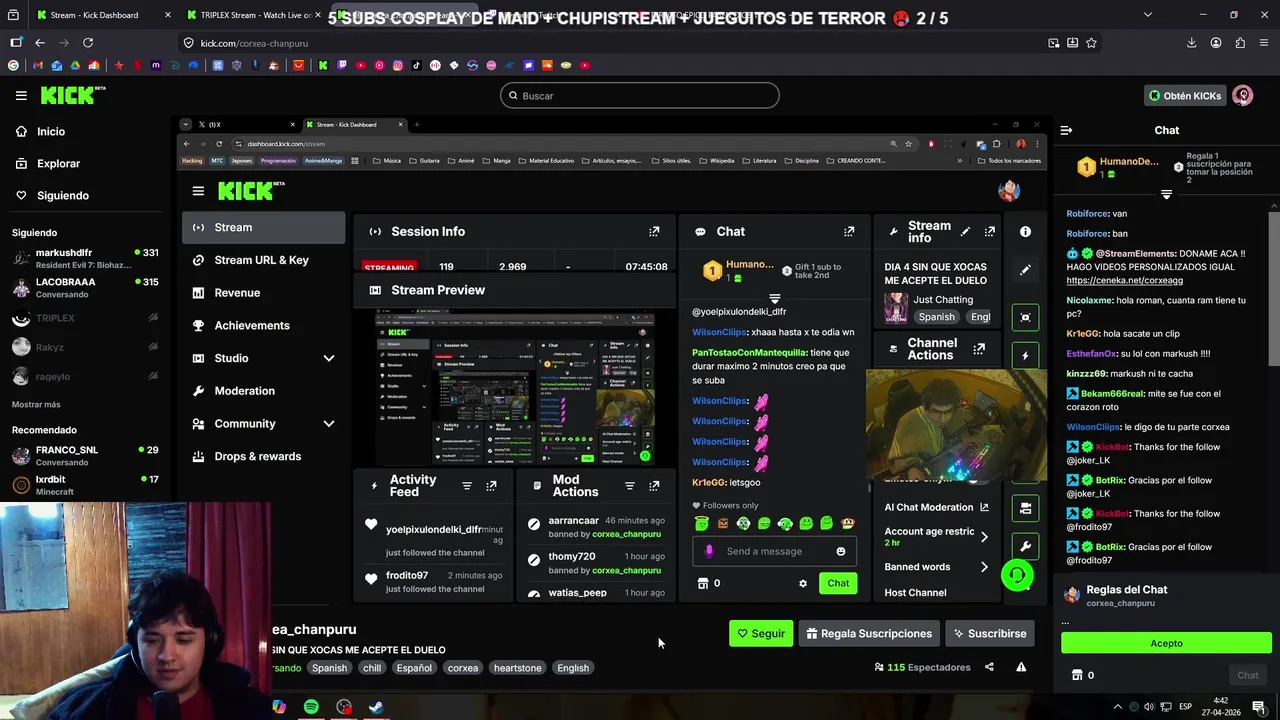Open the browser tab search dropdown
1280x720 pixels.
click(1147, 15)
